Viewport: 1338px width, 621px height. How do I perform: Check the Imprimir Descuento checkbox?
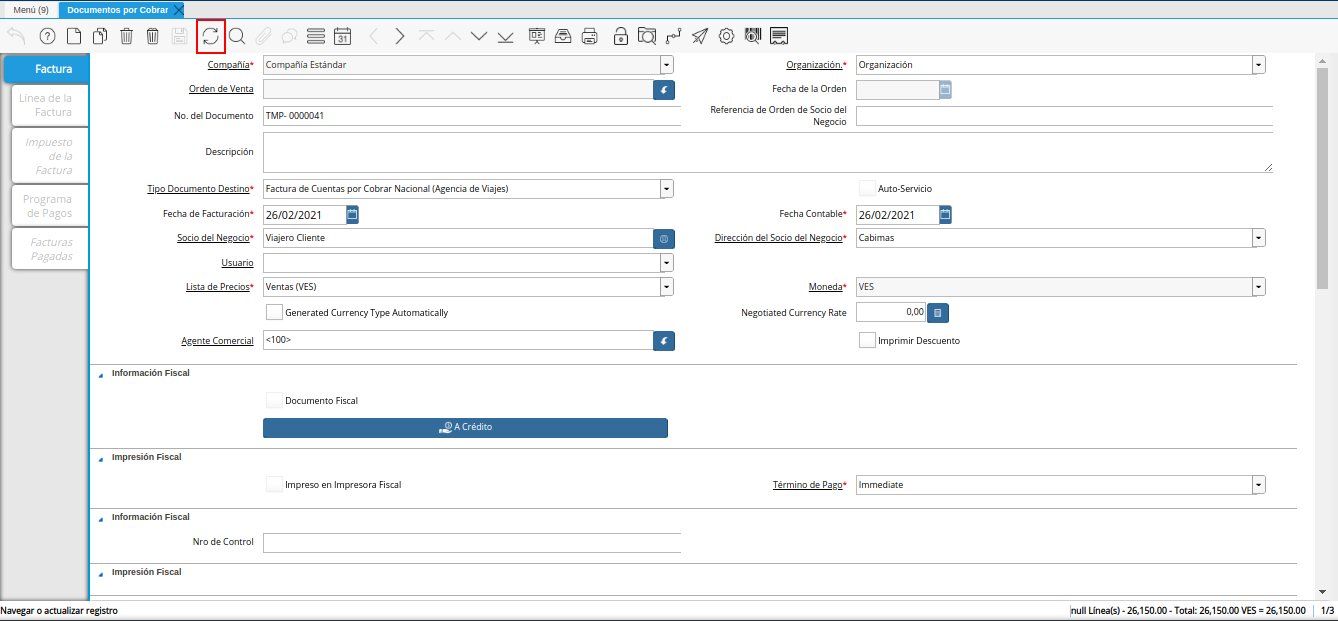click(x=867, y=340)
